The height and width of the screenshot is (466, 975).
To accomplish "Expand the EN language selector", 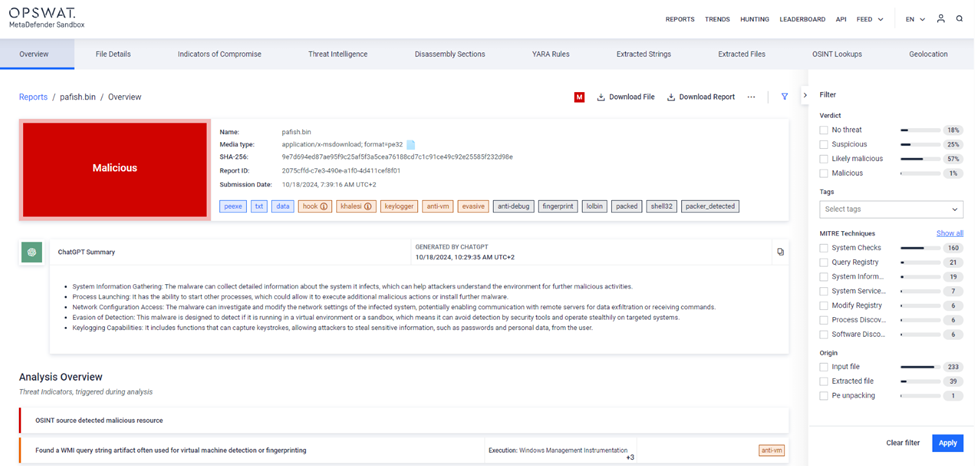I will coord(915,19).
